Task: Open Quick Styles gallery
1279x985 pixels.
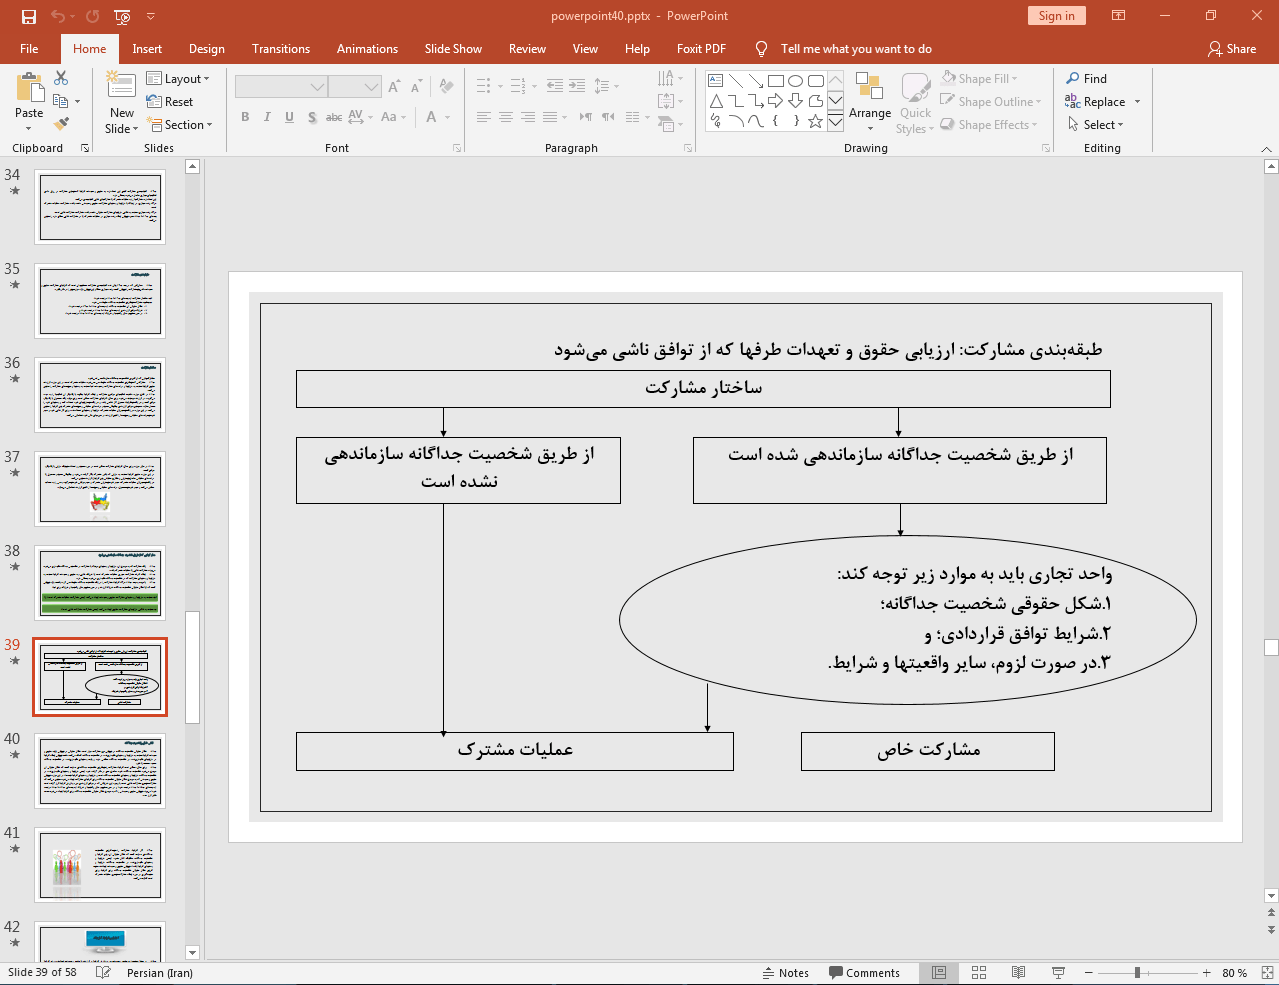Action: coord(915,102)
